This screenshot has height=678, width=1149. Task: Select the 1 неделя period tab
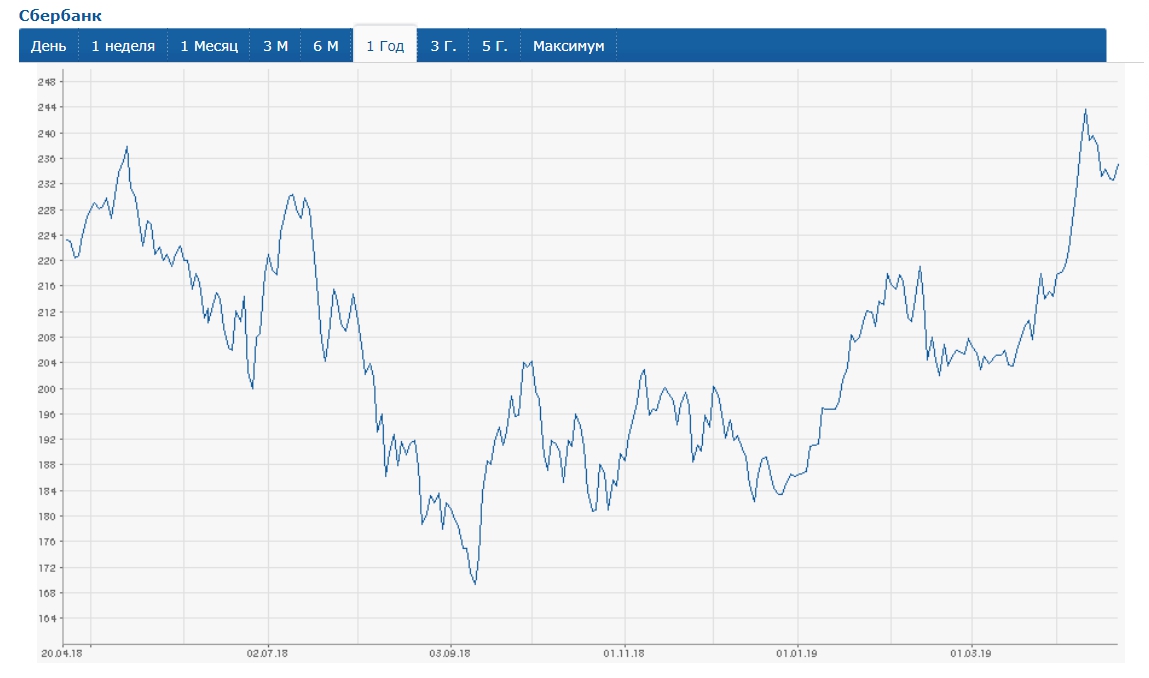pyautogui.click(x=123, y=45)
